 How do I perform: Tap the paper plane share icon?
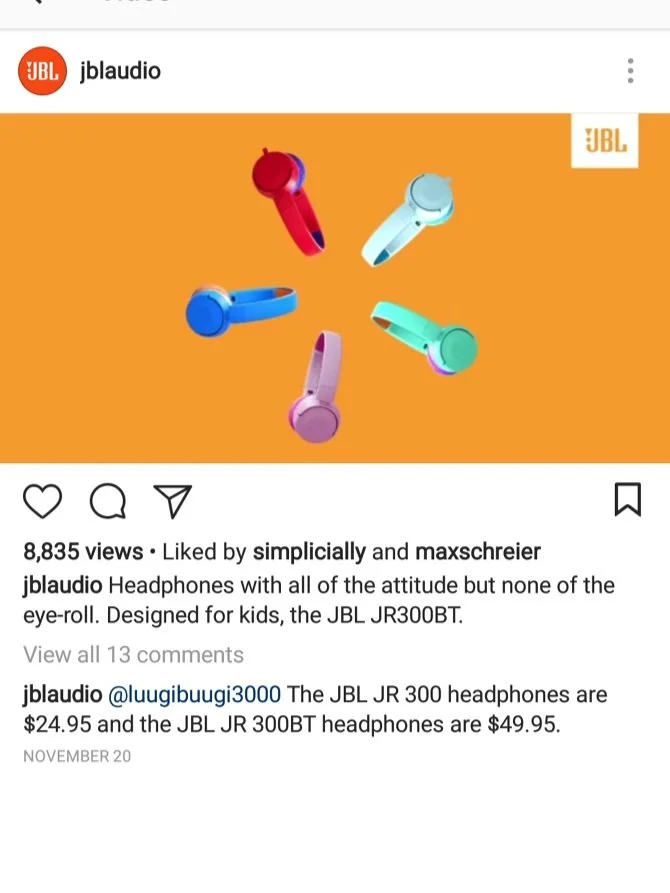tap(173, 501)
